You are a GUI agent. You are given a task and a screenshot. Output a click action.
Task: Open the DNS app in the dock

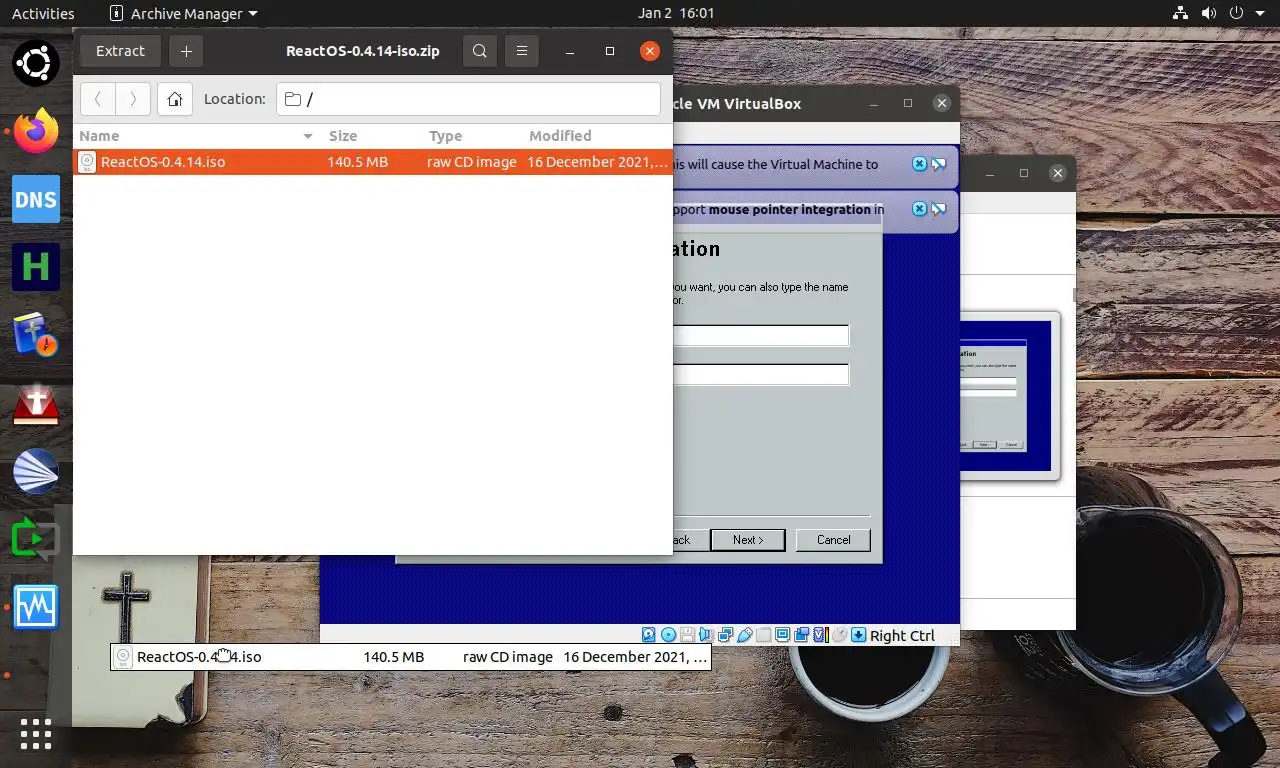36,199
